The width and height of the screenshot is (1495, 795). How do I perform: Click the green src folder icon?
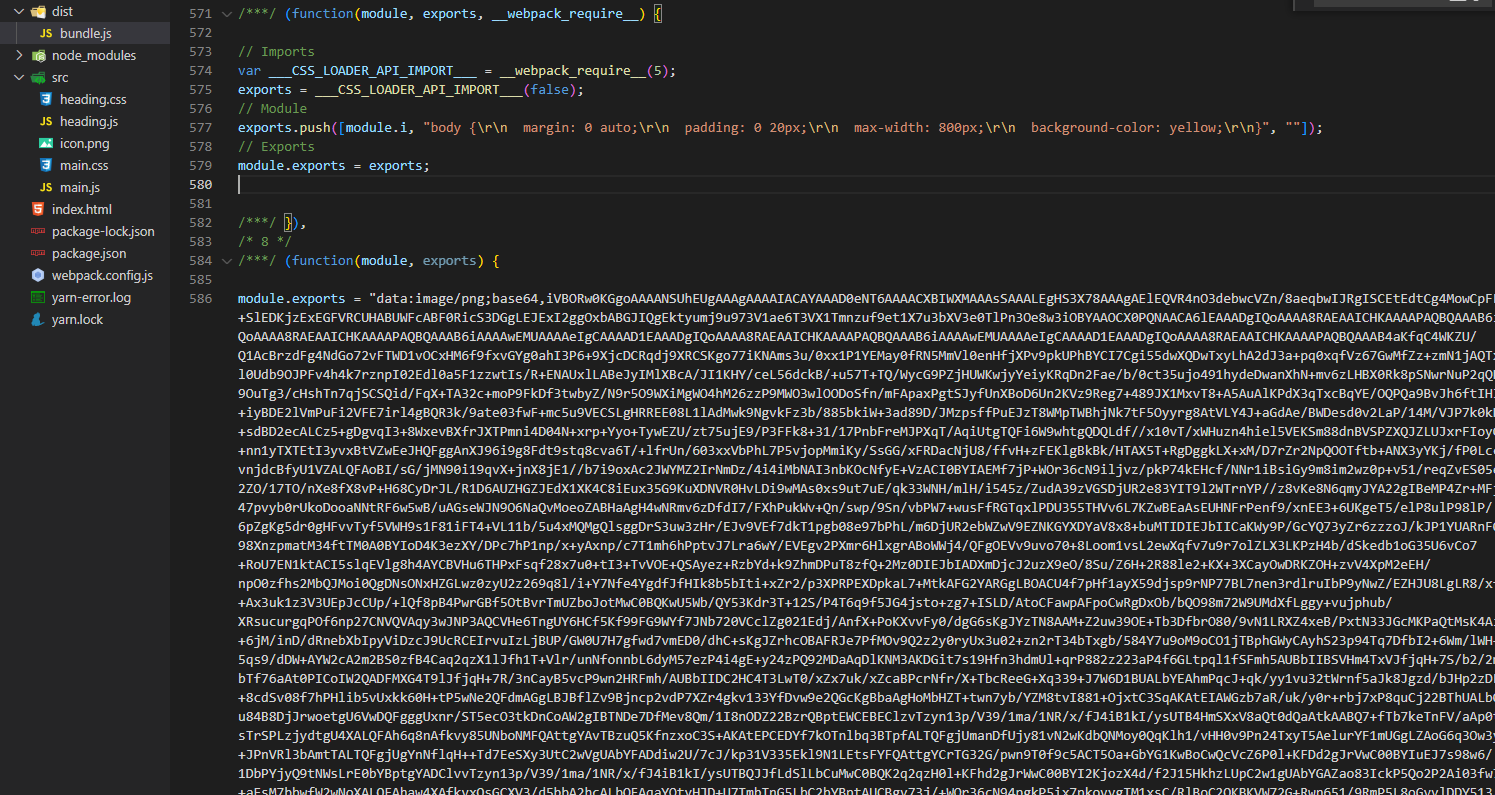[38, 78]
